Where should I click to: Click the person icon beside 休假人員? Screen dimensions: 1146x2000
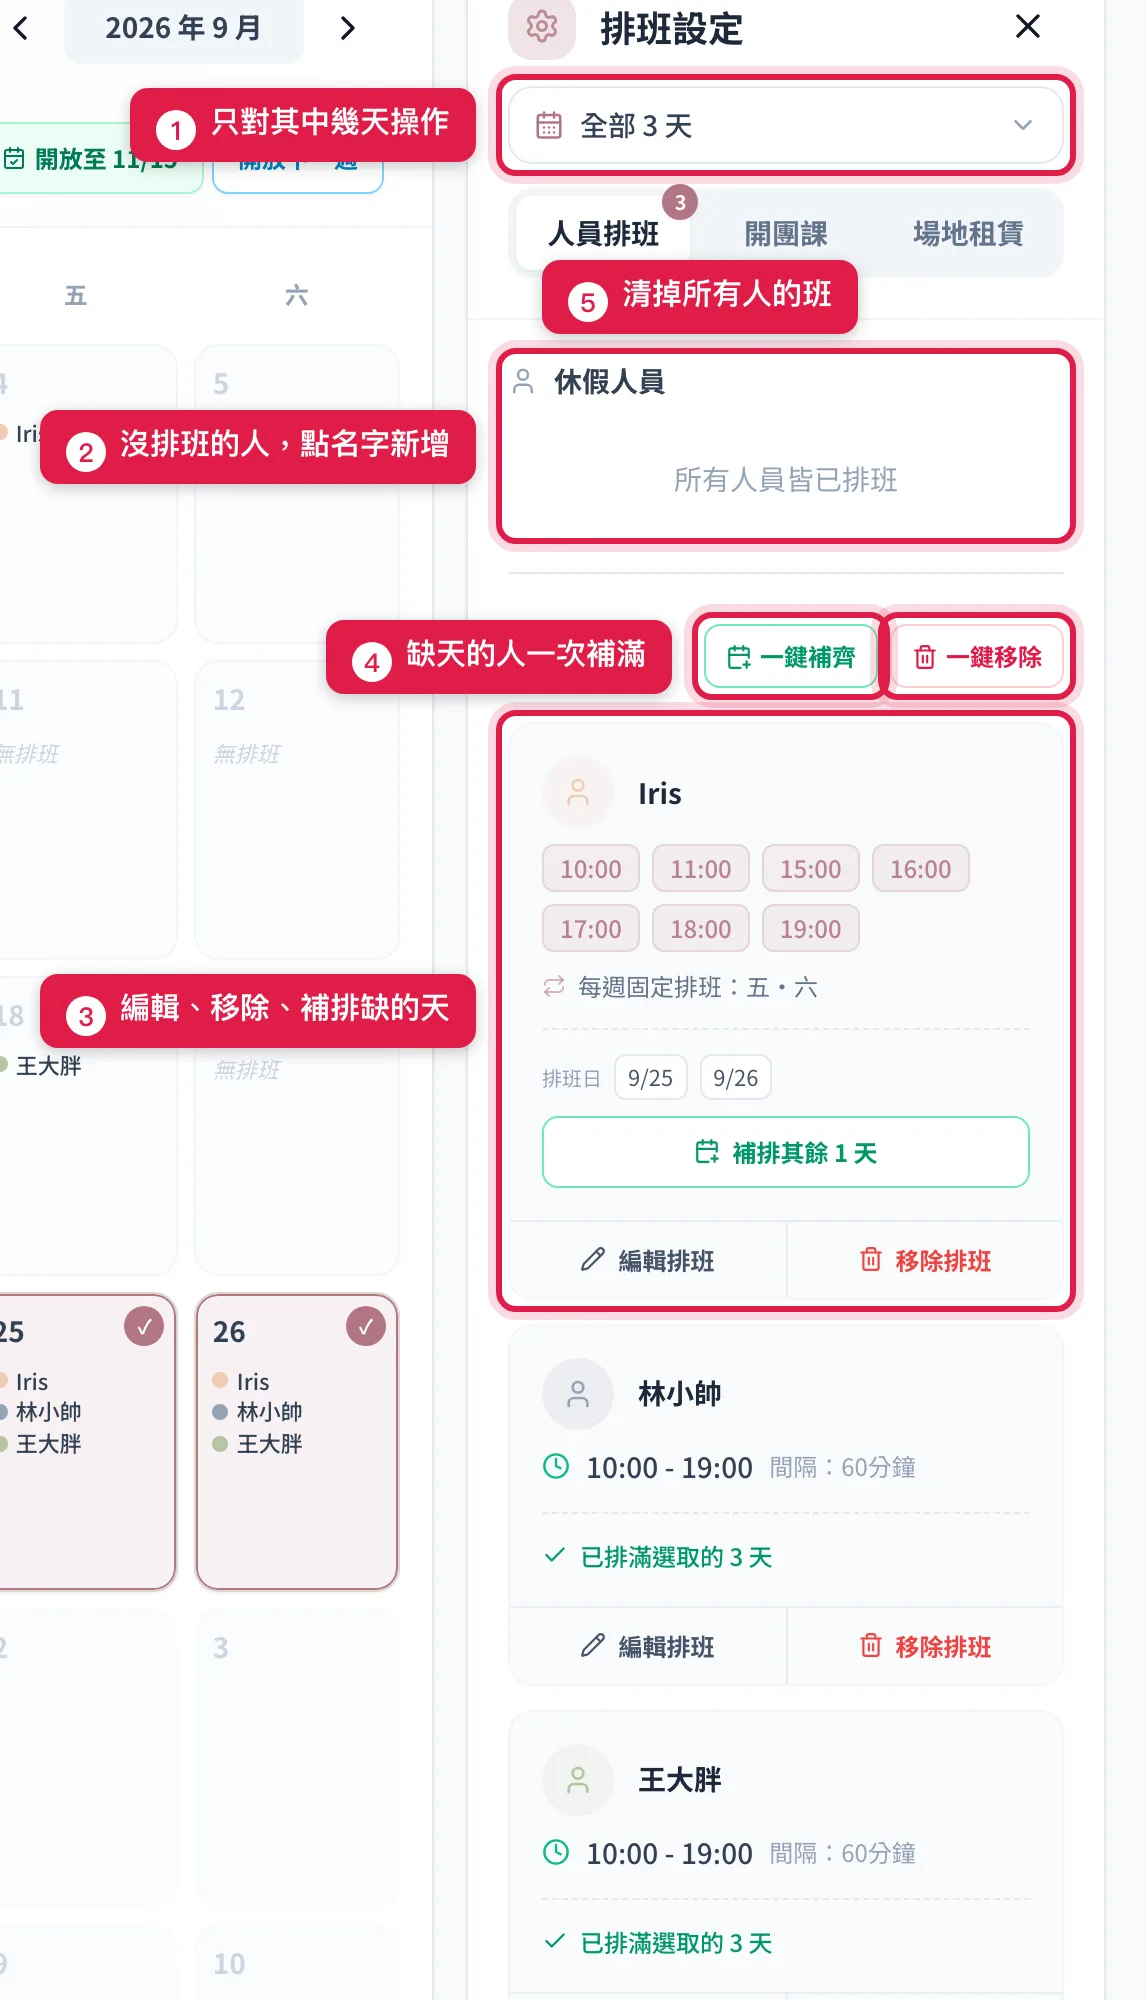coord(523,381)
